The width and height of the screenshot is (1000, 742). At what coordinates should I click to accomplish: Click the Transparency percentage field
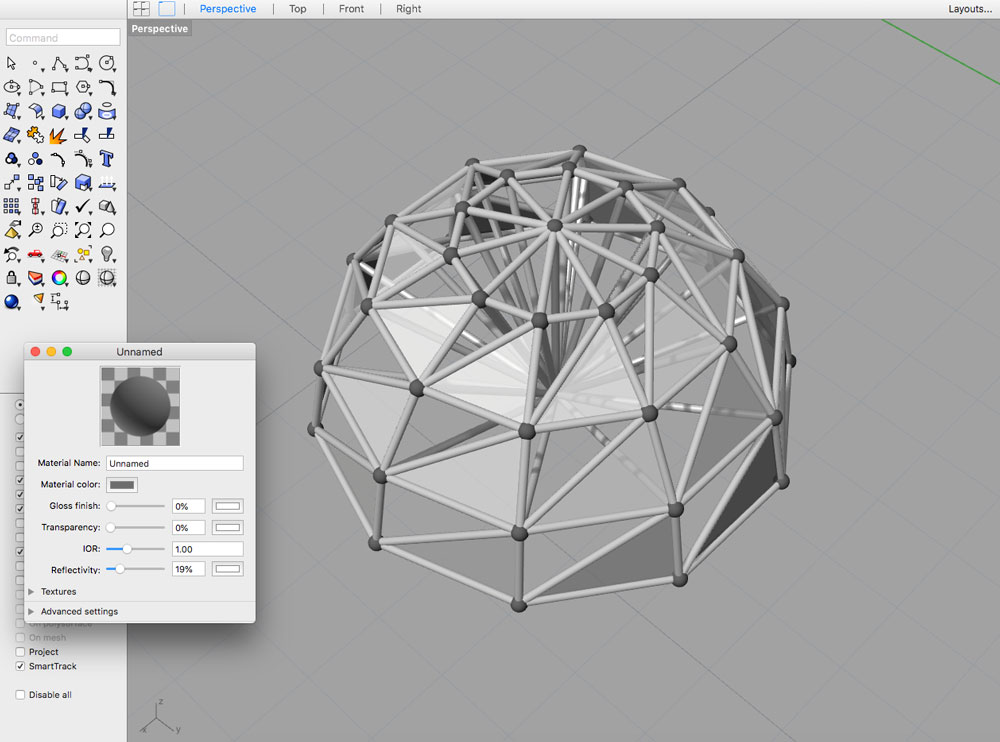pos(189,528)
